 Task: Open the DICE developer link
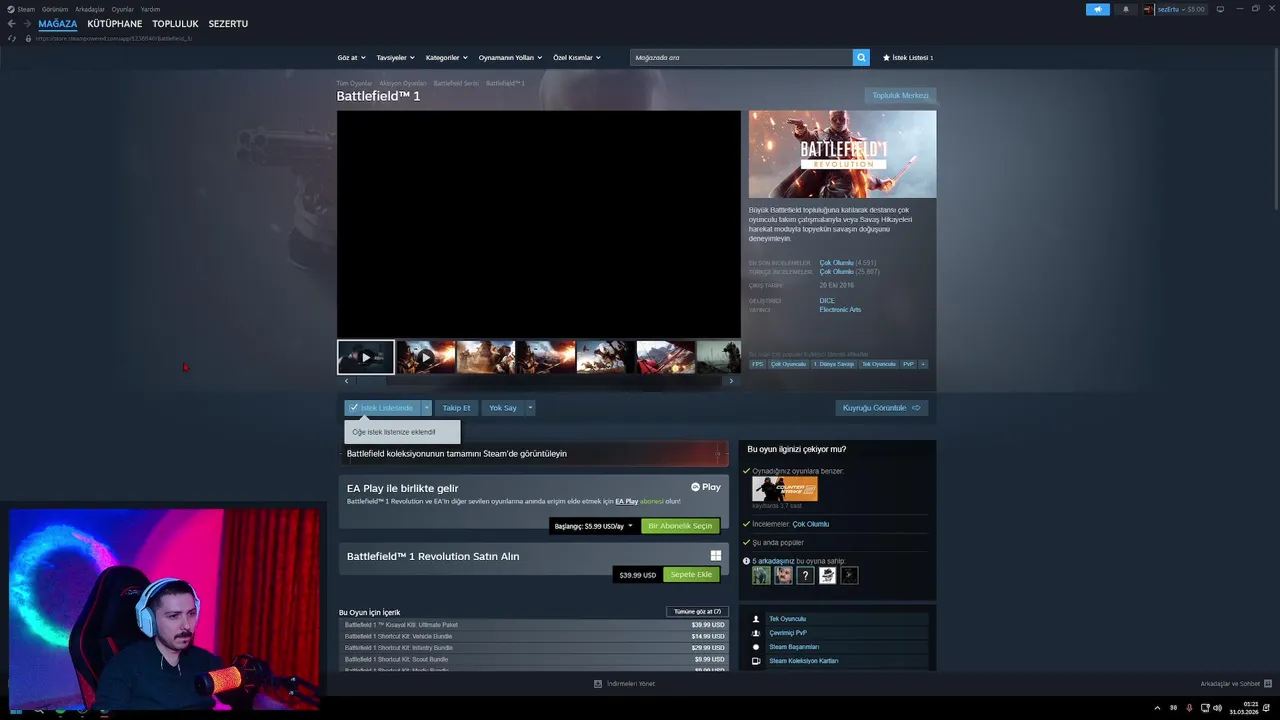[x=827, y=301]
